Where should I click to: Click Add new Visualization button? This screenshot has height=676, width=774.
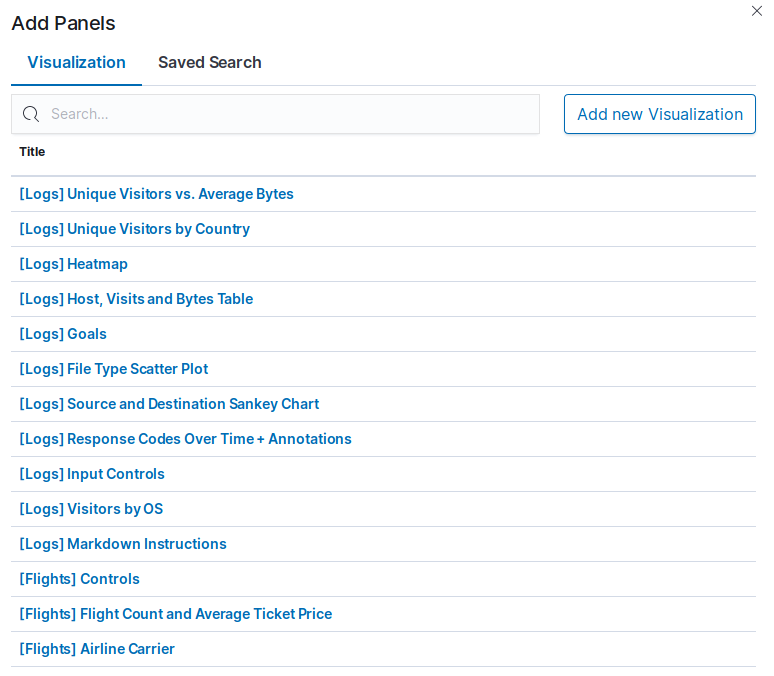coord(659,114)
